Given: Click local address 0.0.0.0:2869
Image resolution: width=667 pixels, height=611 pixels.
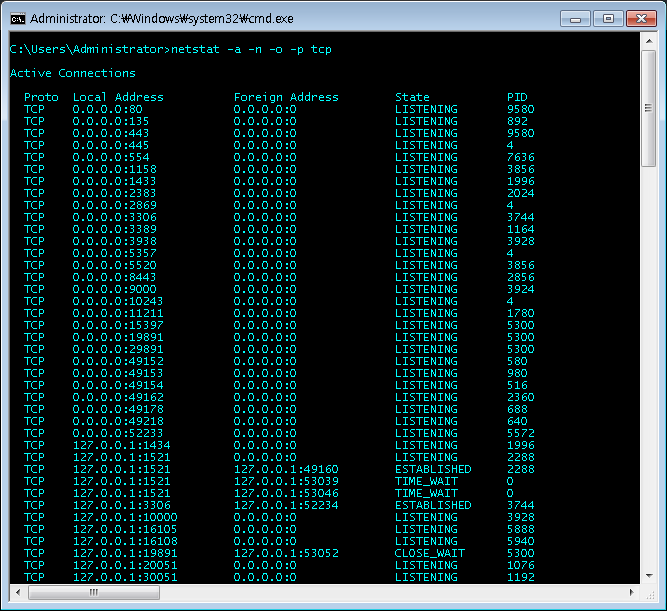Looking at the screenshot, I should [114, 205].
